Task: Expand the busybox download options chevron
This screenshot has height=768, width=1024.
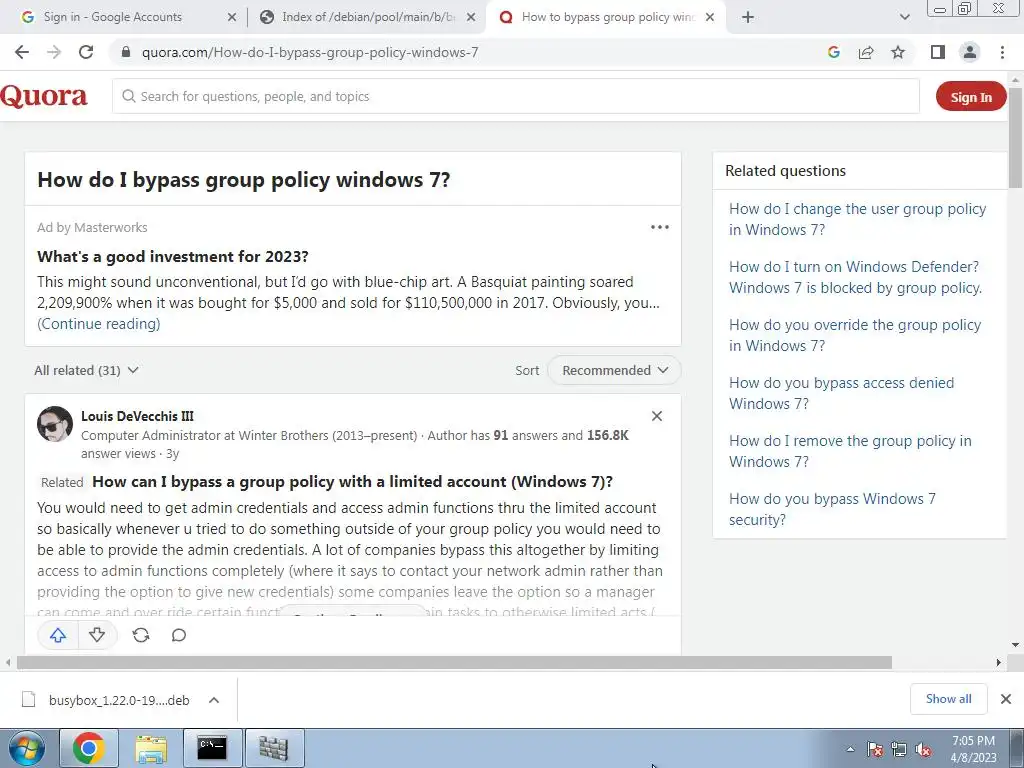Action: point(214,700)
